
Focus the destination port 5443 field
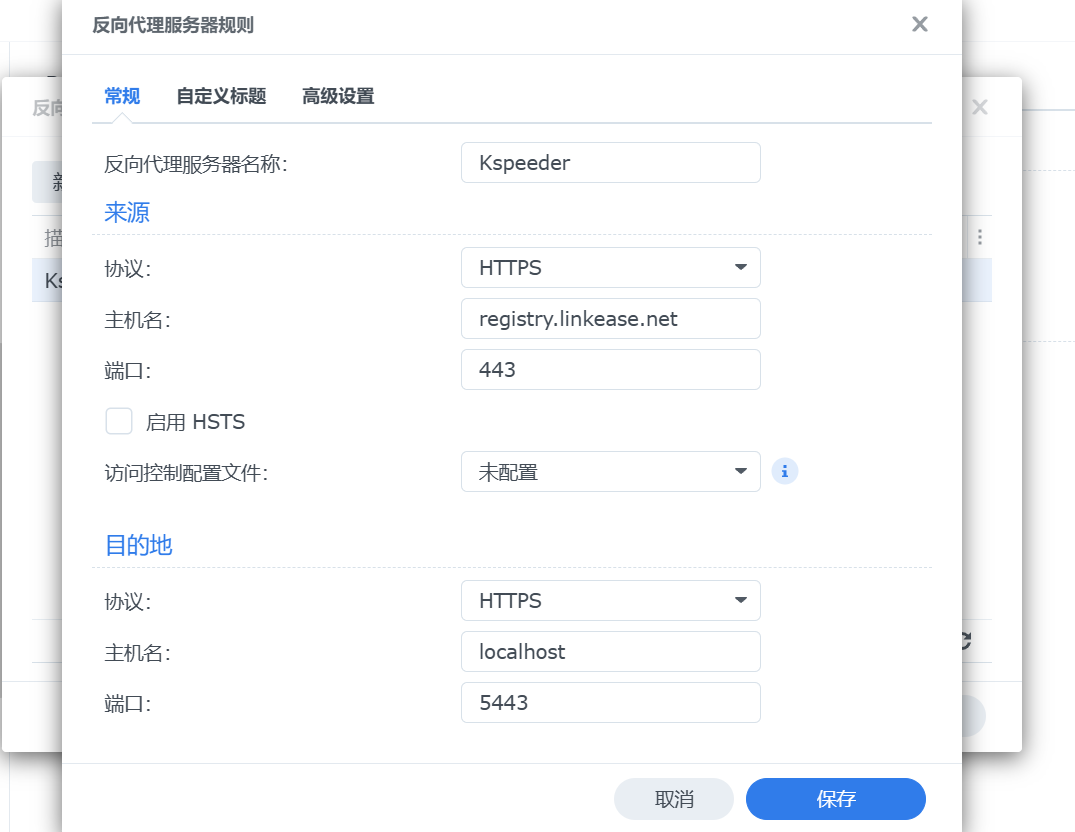coord(610,703)
